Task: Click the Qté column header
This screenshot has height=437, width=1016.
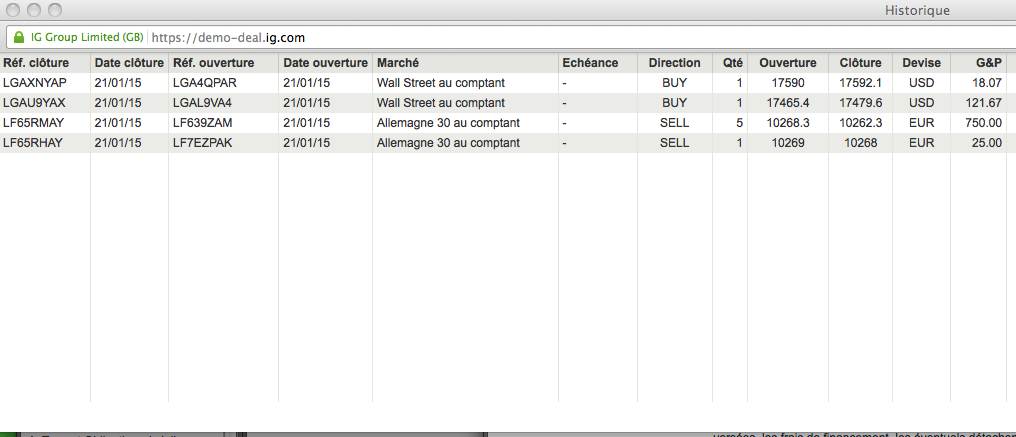Action: tap(733, 63)
